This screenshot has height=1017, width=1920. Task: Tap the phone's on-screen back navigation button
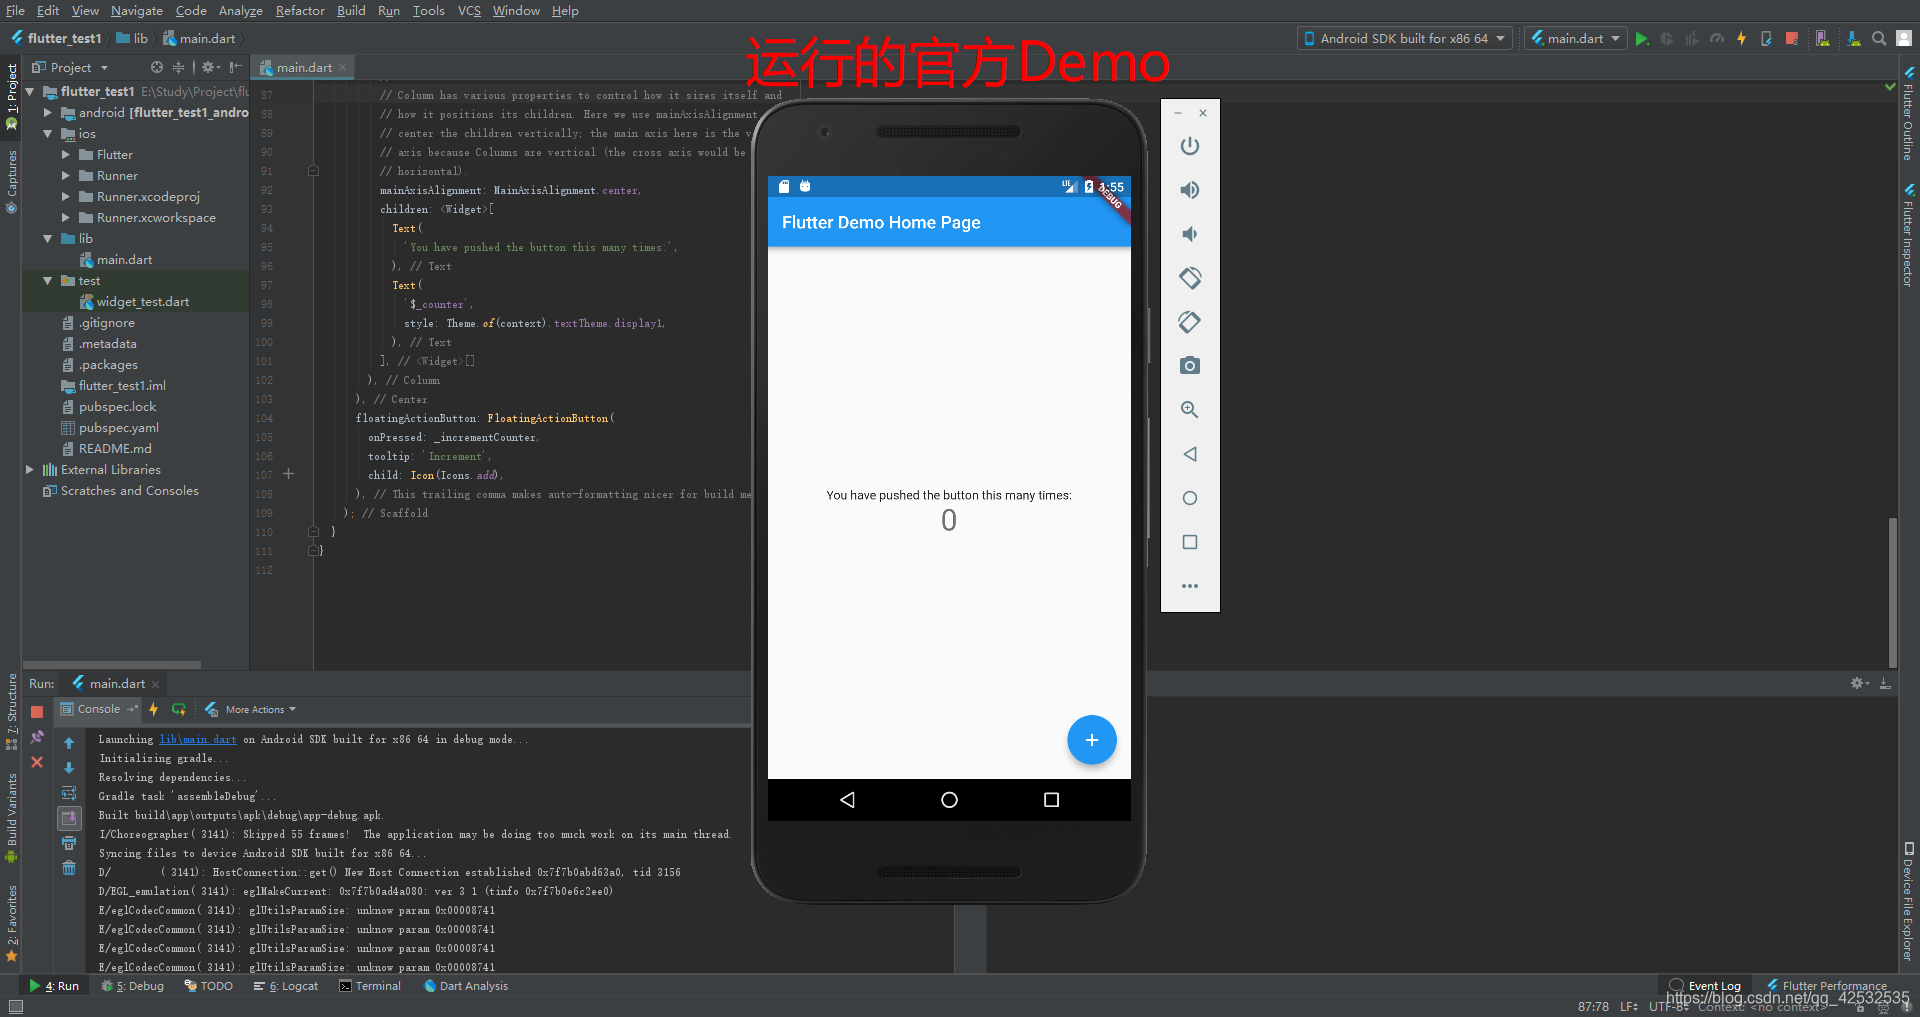pos(847,800)
